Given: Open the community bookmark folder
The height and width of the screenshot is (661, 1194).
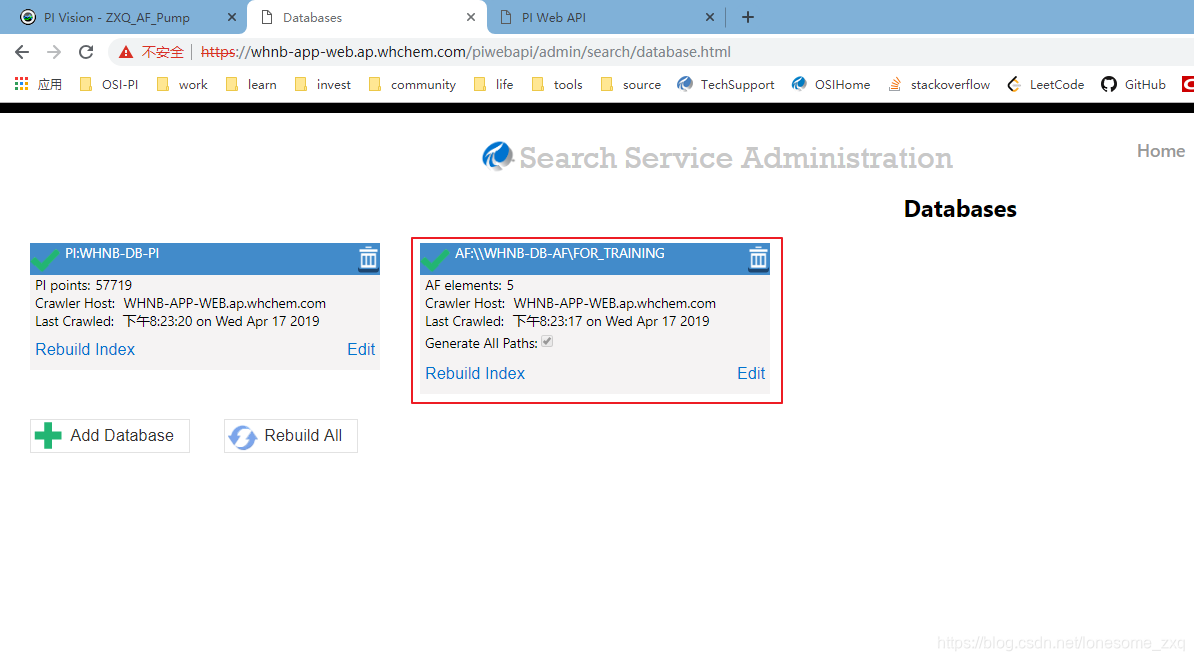Looking at the screenshot, I should pos(412,85).
